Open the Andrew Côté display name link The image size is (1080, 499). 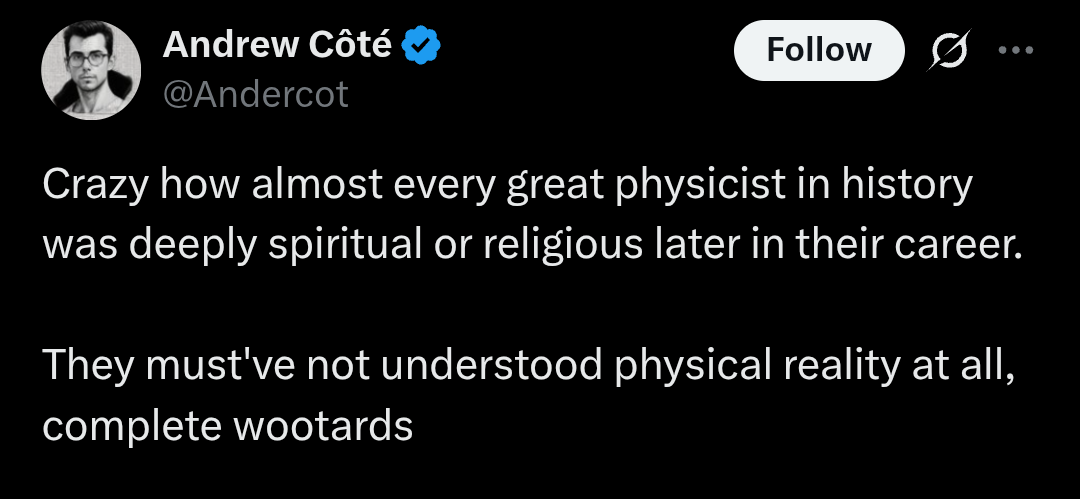[276, 45]
